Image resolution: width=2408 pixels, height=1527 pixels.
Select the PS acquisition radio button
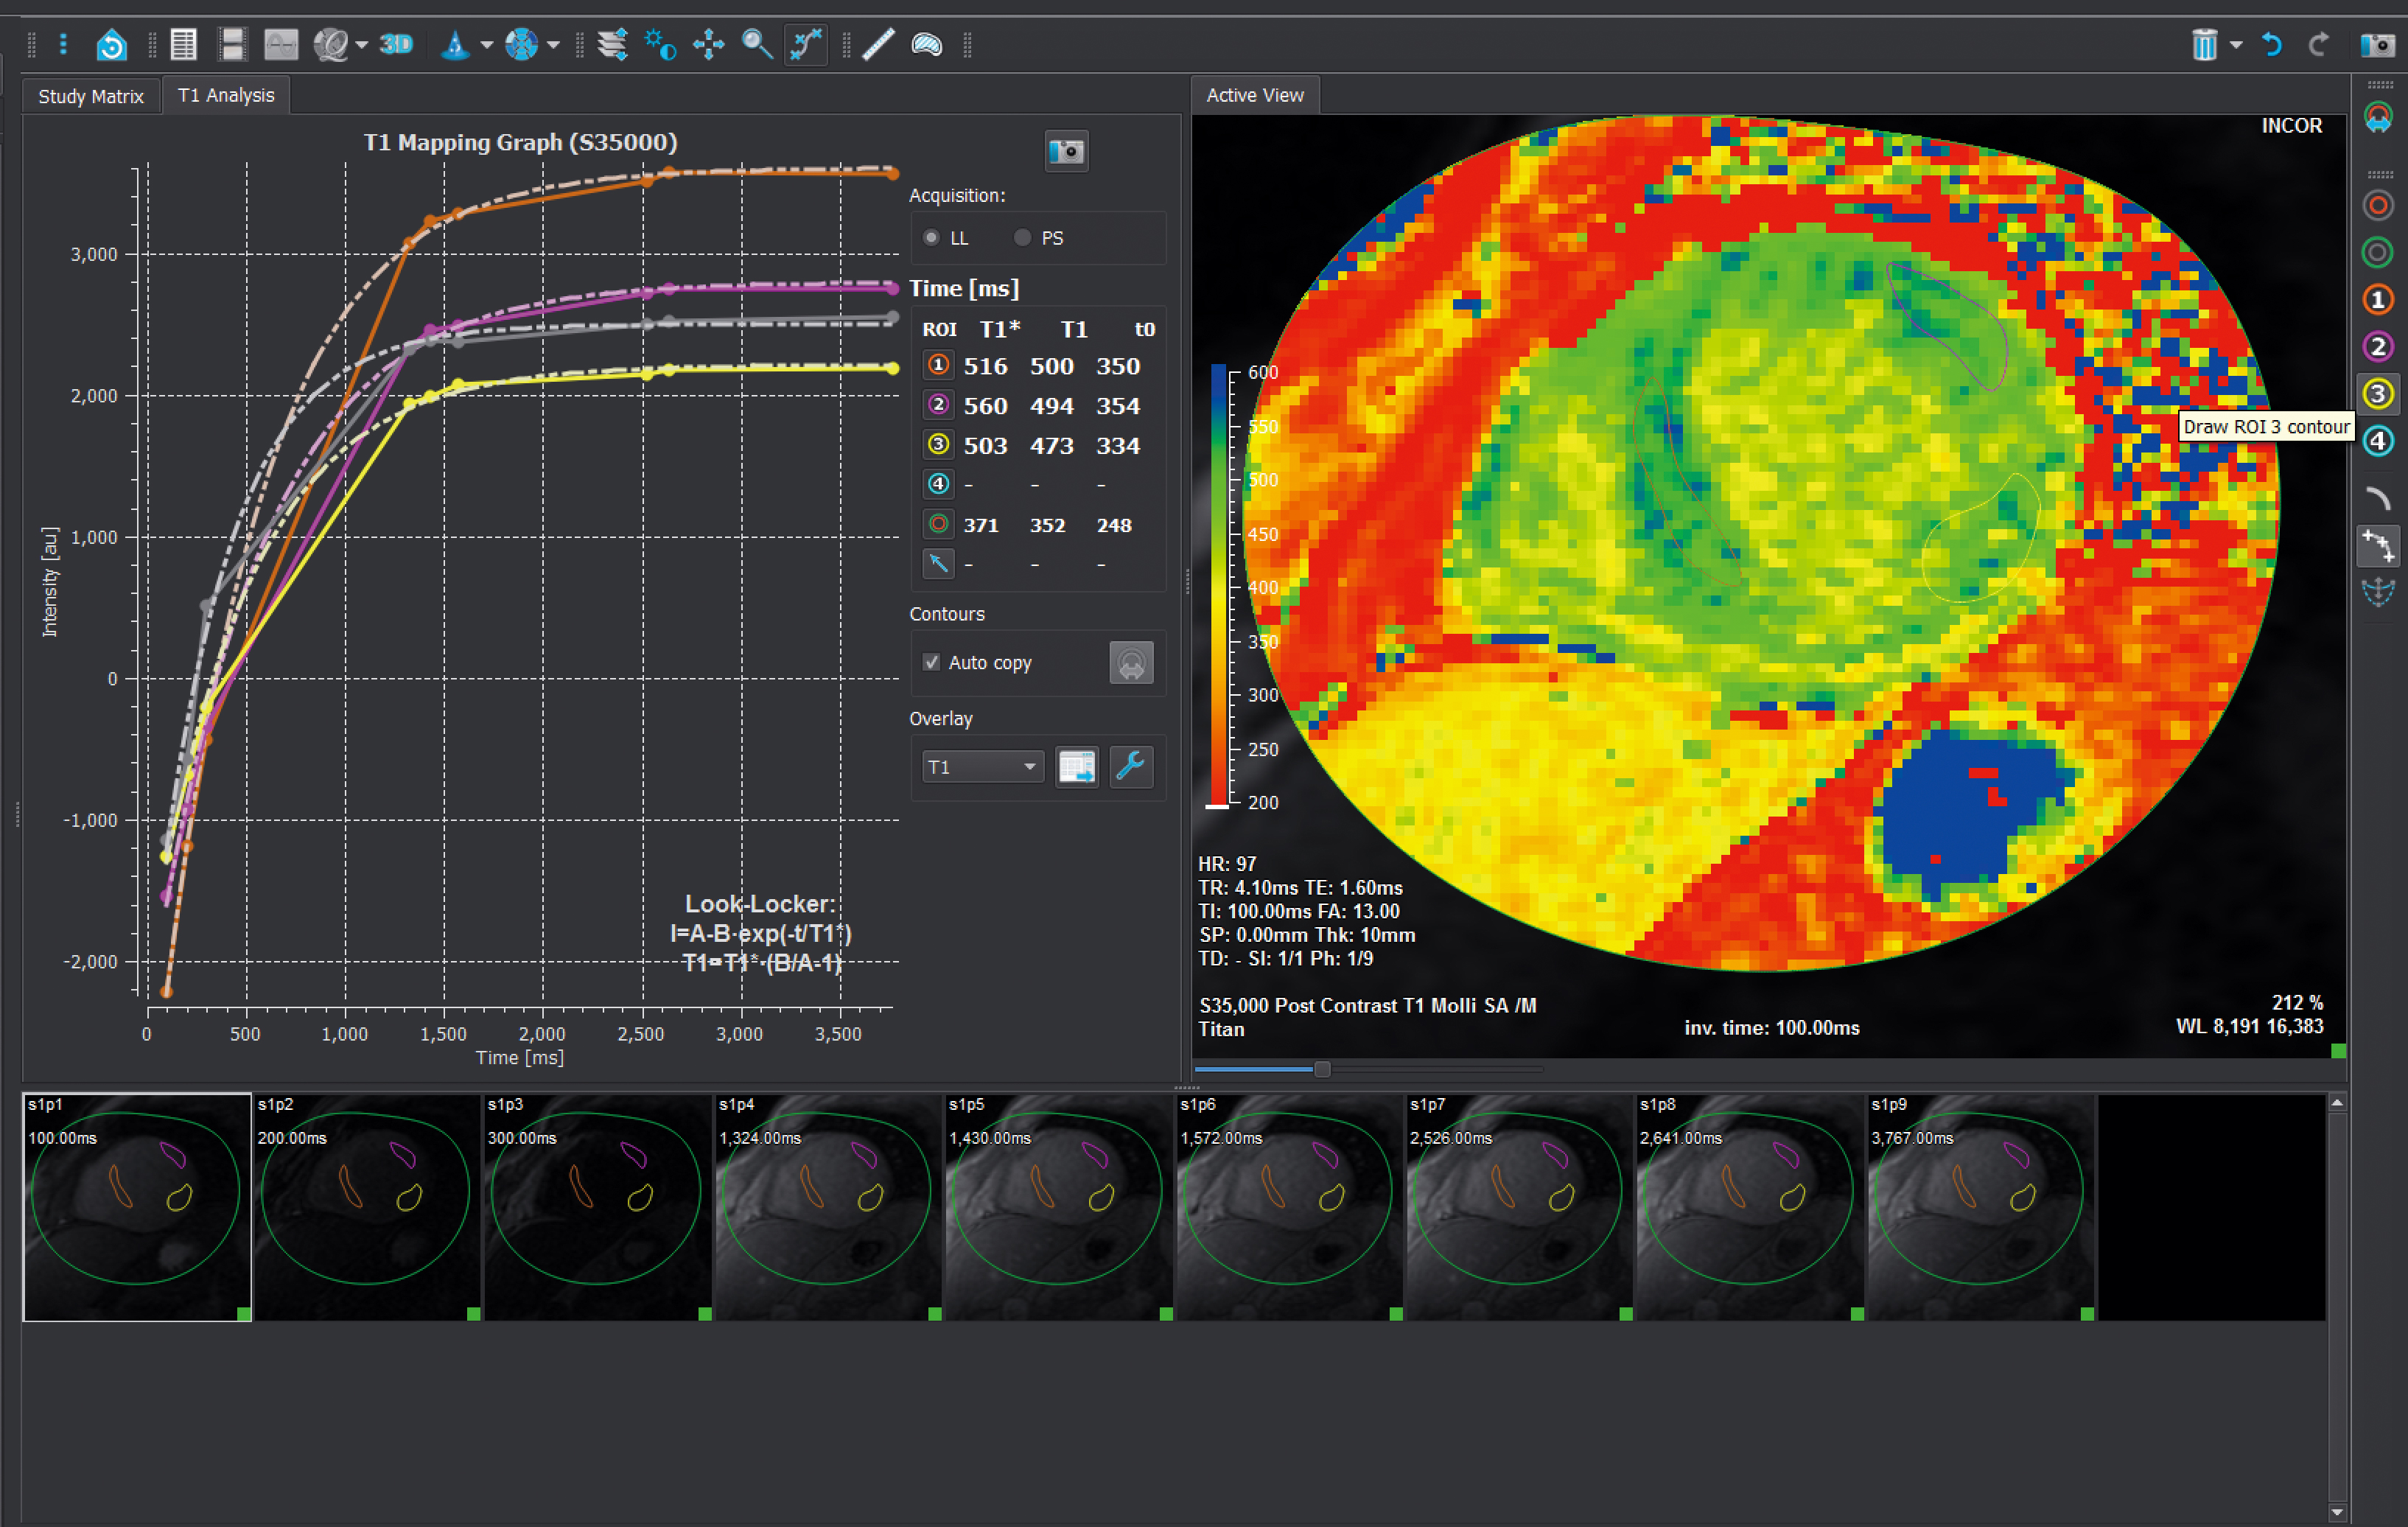[x=1022, y=238]
